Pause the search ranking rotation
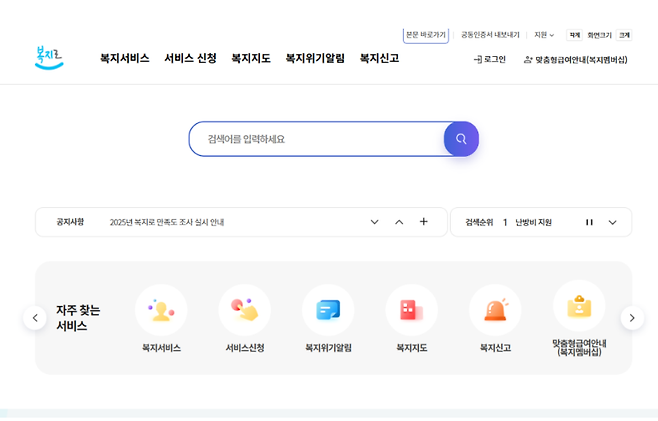 point(589,222)
